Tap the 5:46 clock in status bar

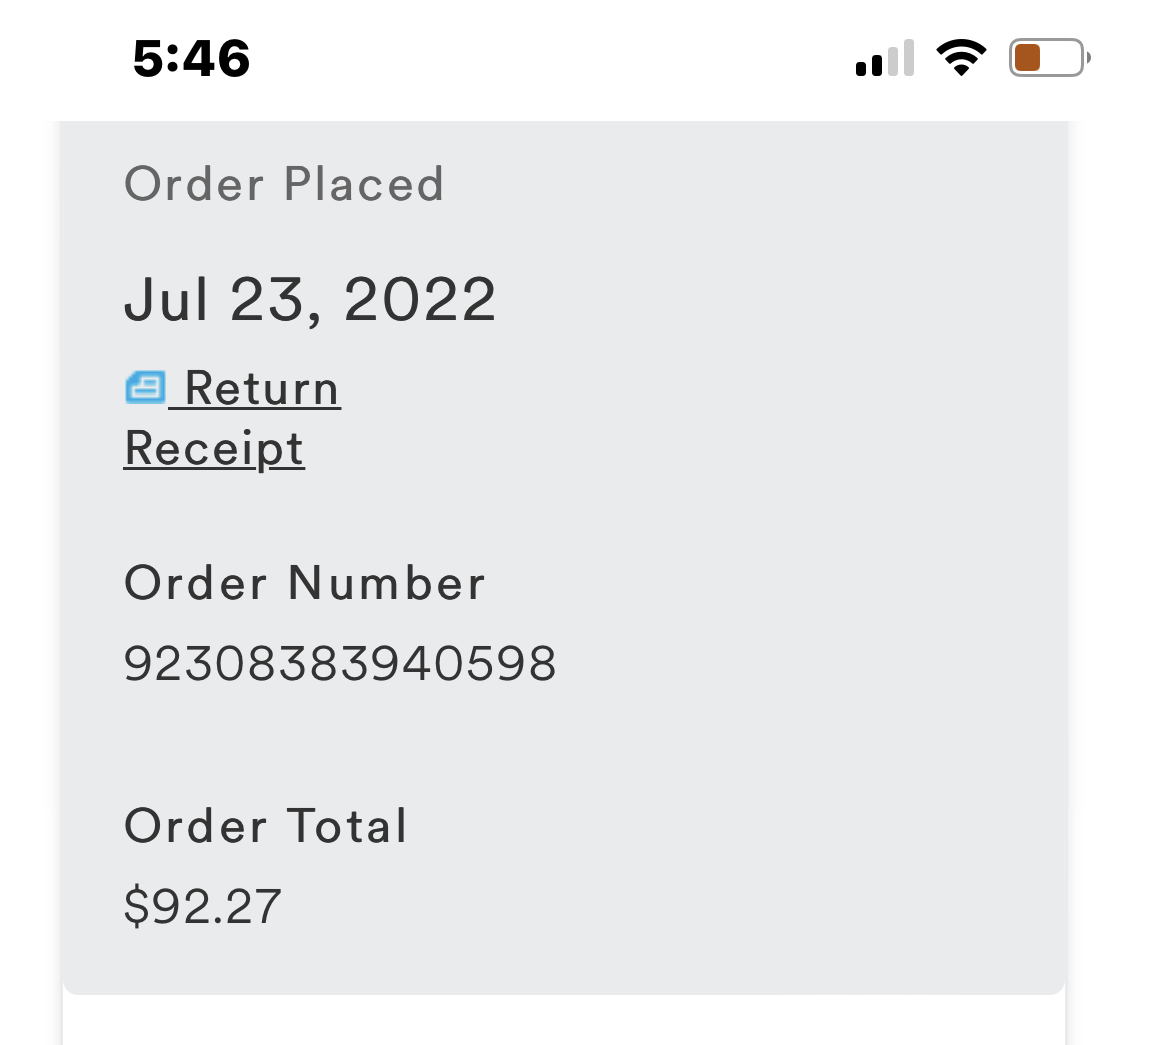pos(191,59)
